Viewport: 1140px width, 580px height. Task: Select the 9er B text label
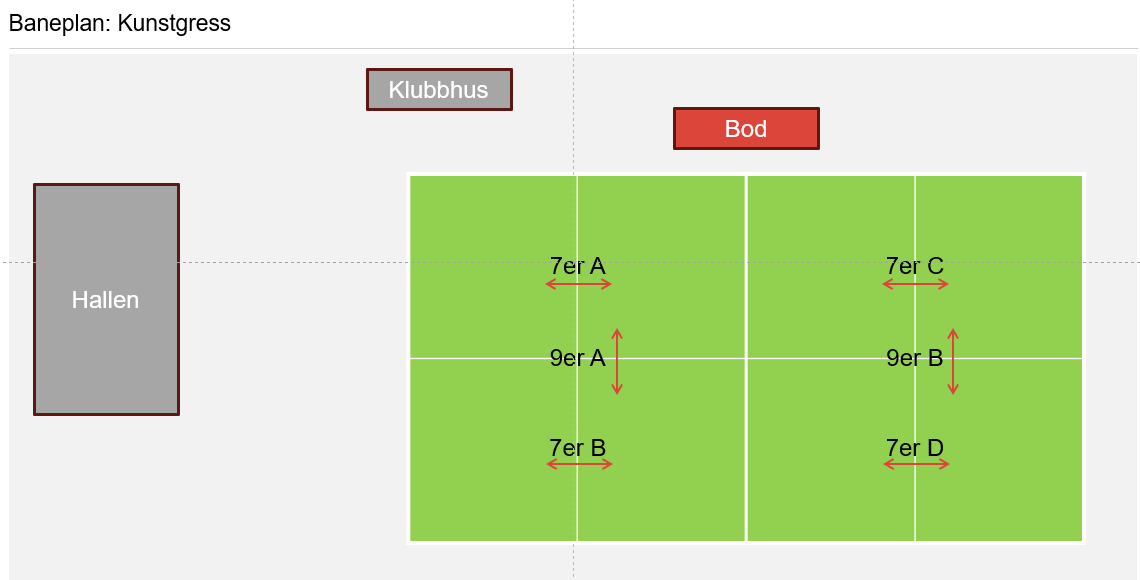914,358
